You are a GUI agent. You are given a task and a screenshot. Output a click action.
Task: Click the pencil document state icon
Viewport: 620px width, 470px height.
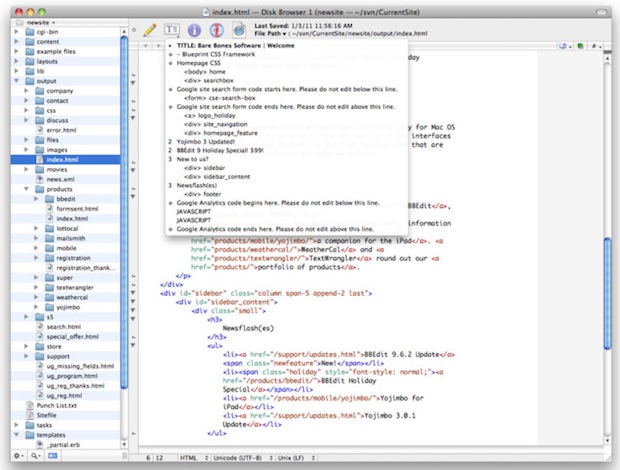pos(150,30)
